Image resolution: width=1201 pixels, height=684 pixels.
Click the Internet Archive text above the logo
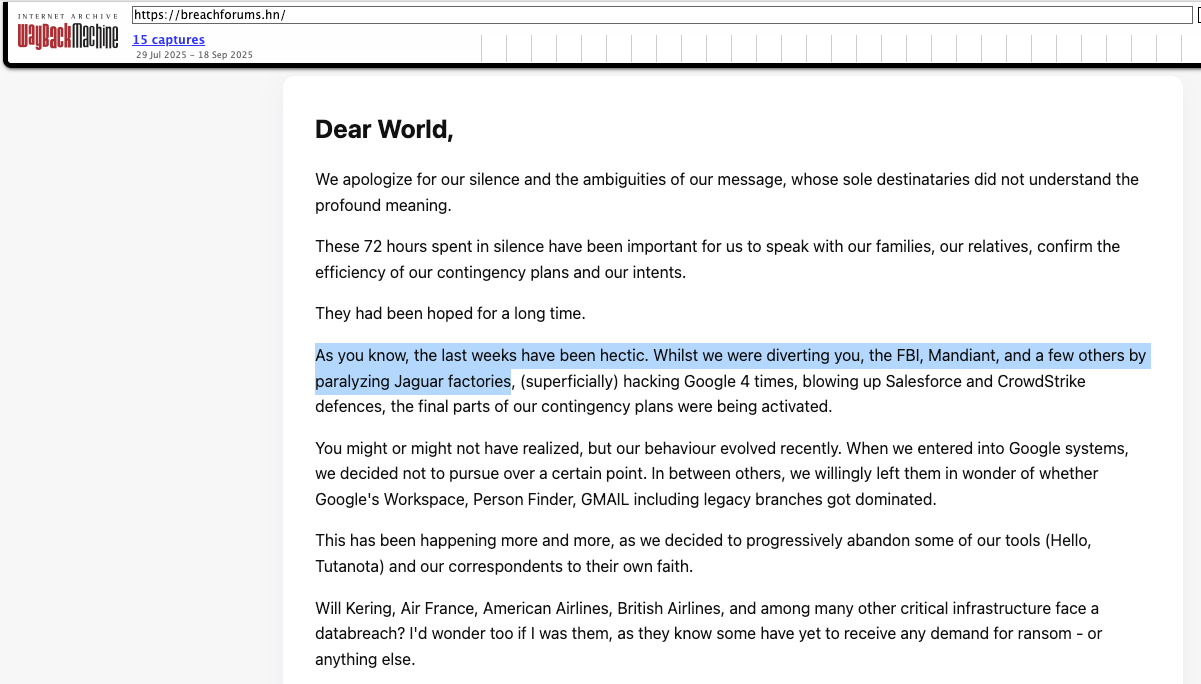tap(67, 16)
